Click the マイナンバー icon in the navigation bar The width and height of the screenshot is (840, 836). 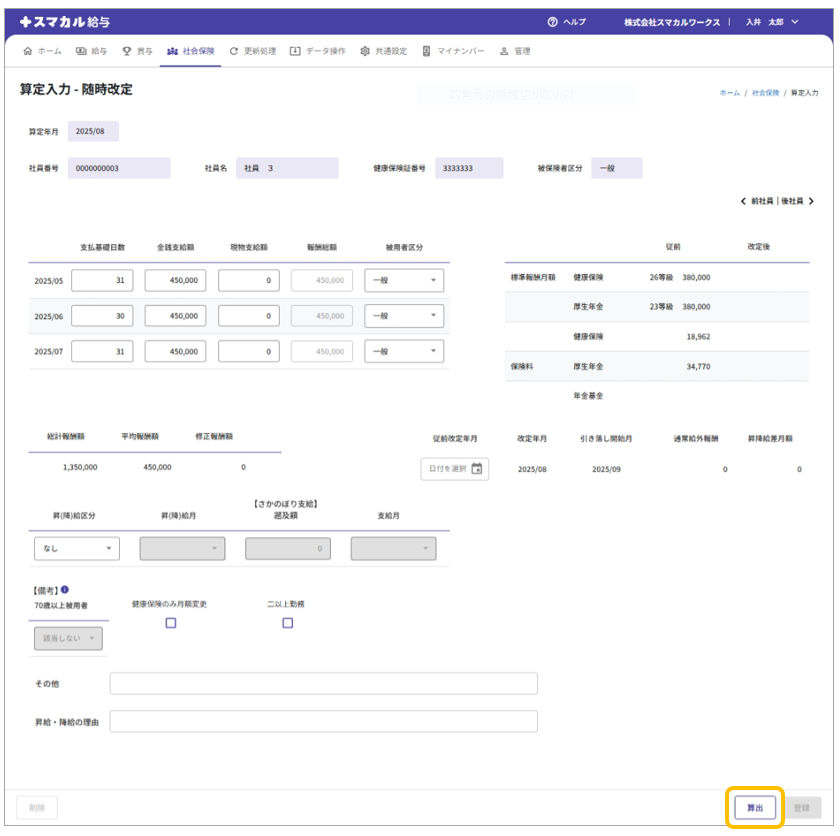point(427,51)
